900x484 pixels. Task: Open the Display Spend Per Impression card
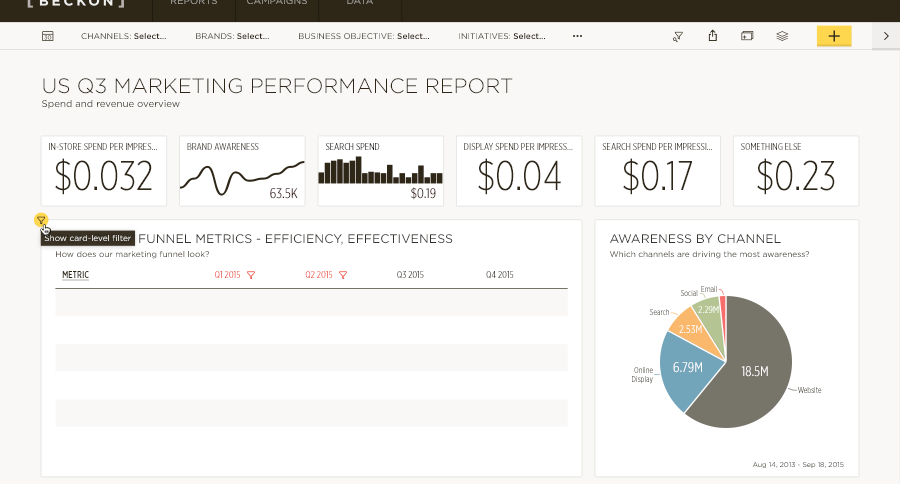(x=519, y=171)
